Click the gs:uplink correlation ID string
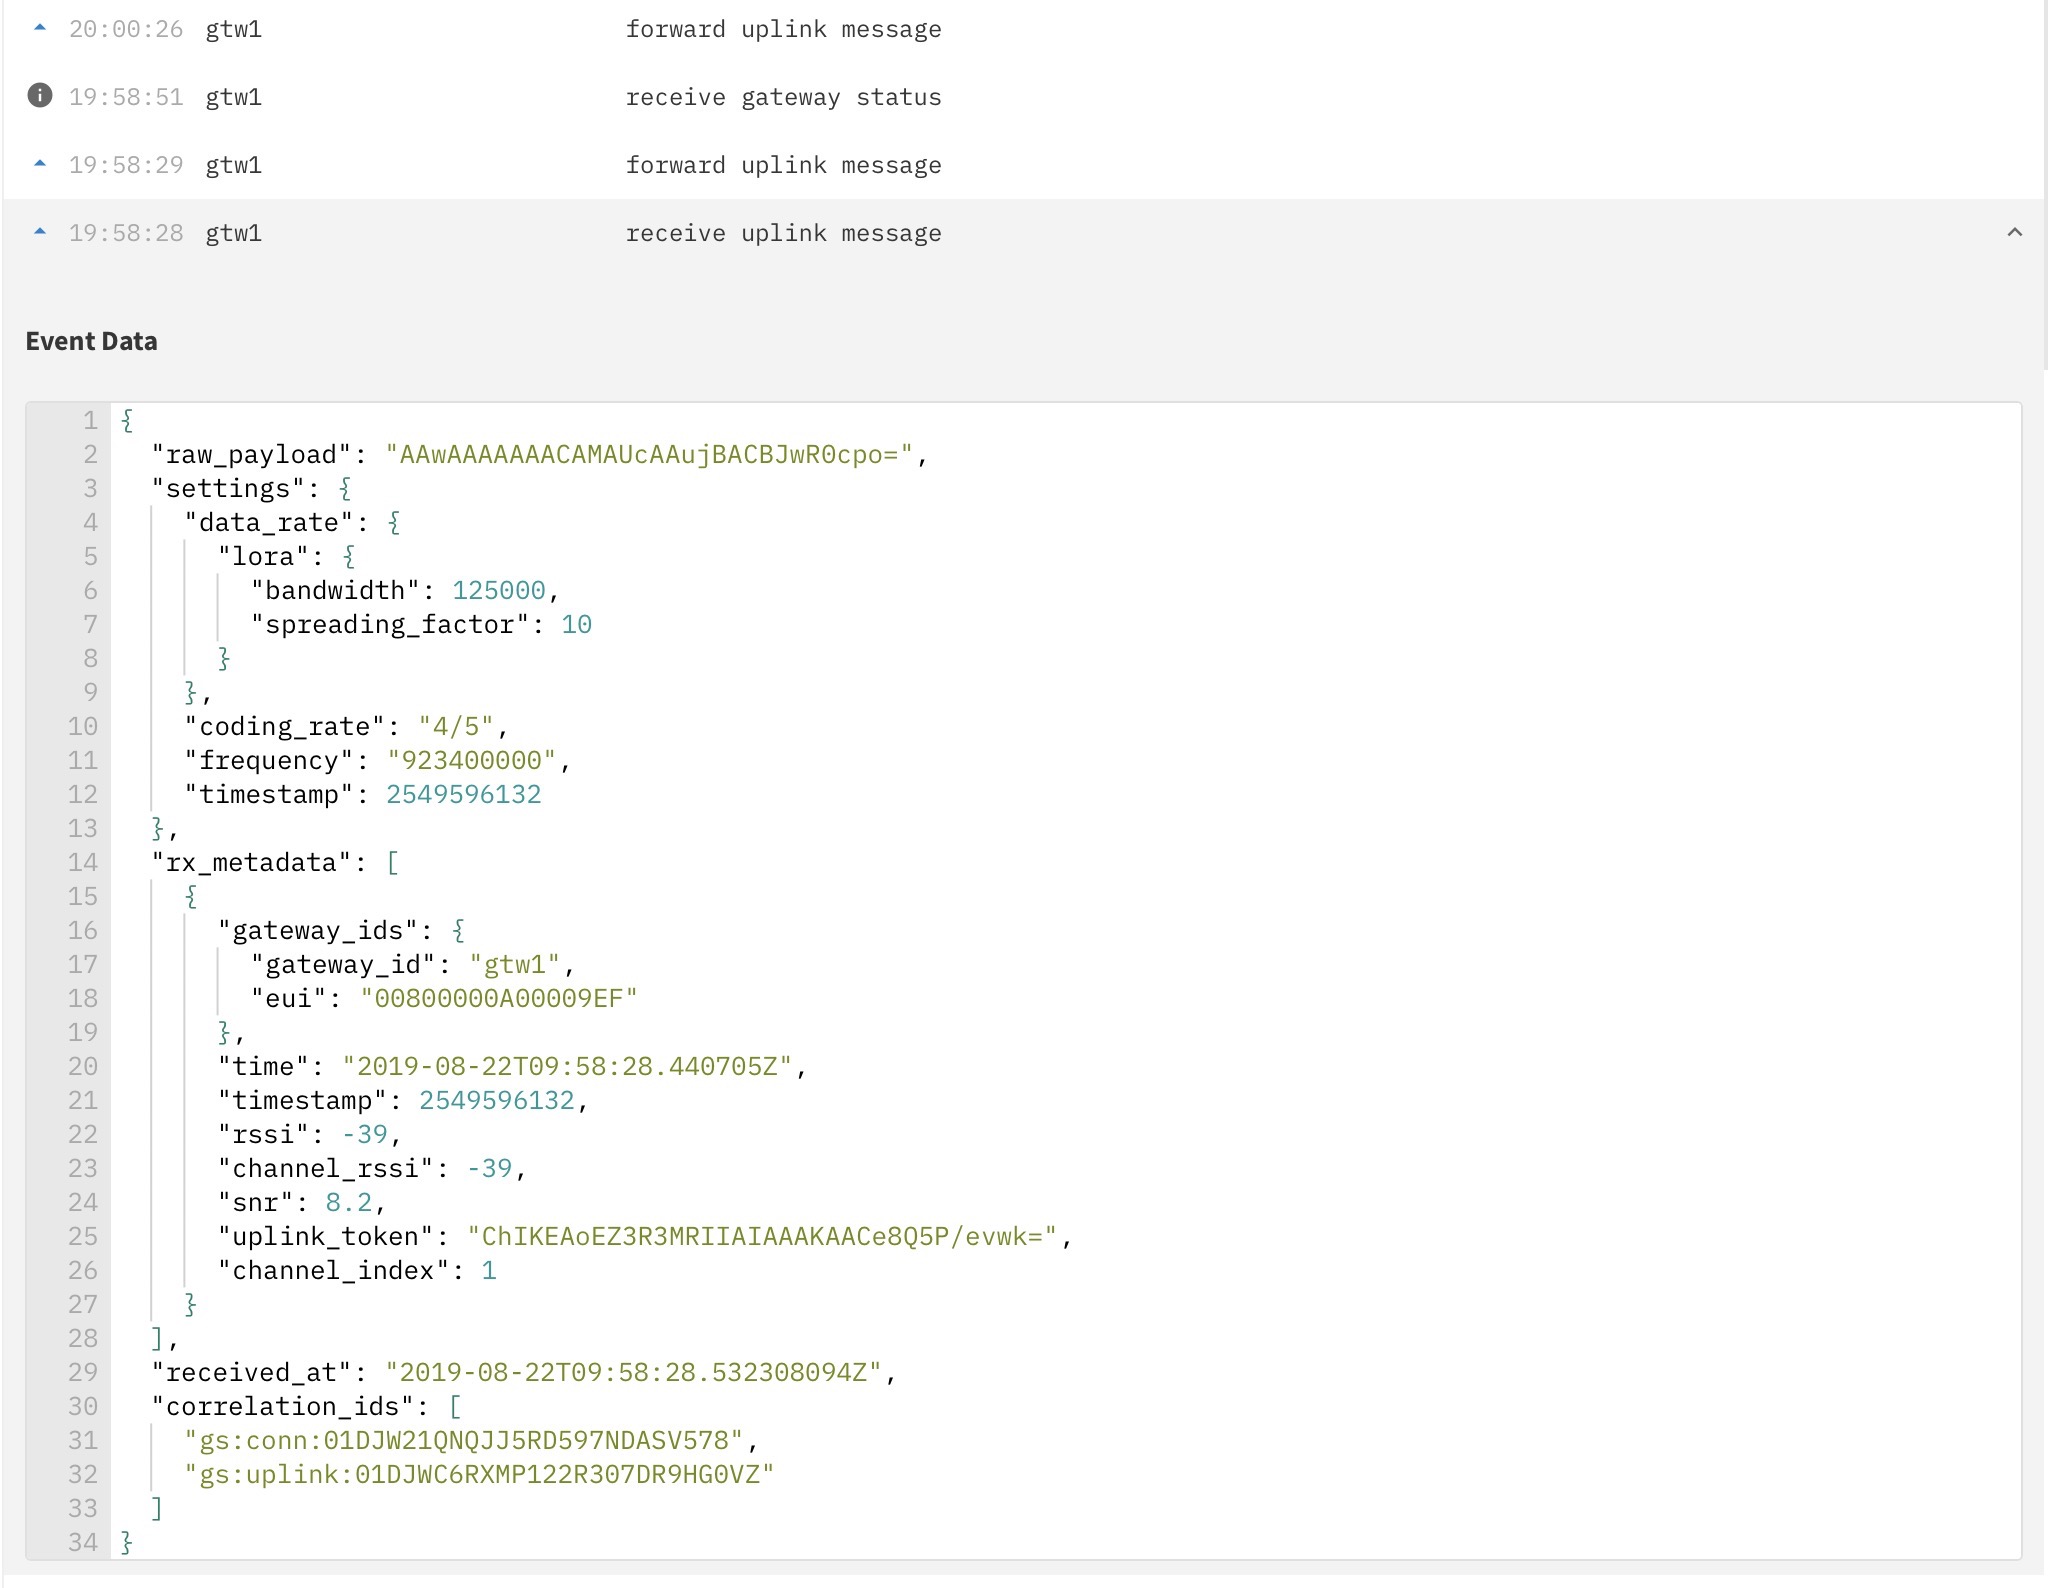Image resolution: width=2048 pixels, height=1588 pixels. click(x=480, y=1475)
